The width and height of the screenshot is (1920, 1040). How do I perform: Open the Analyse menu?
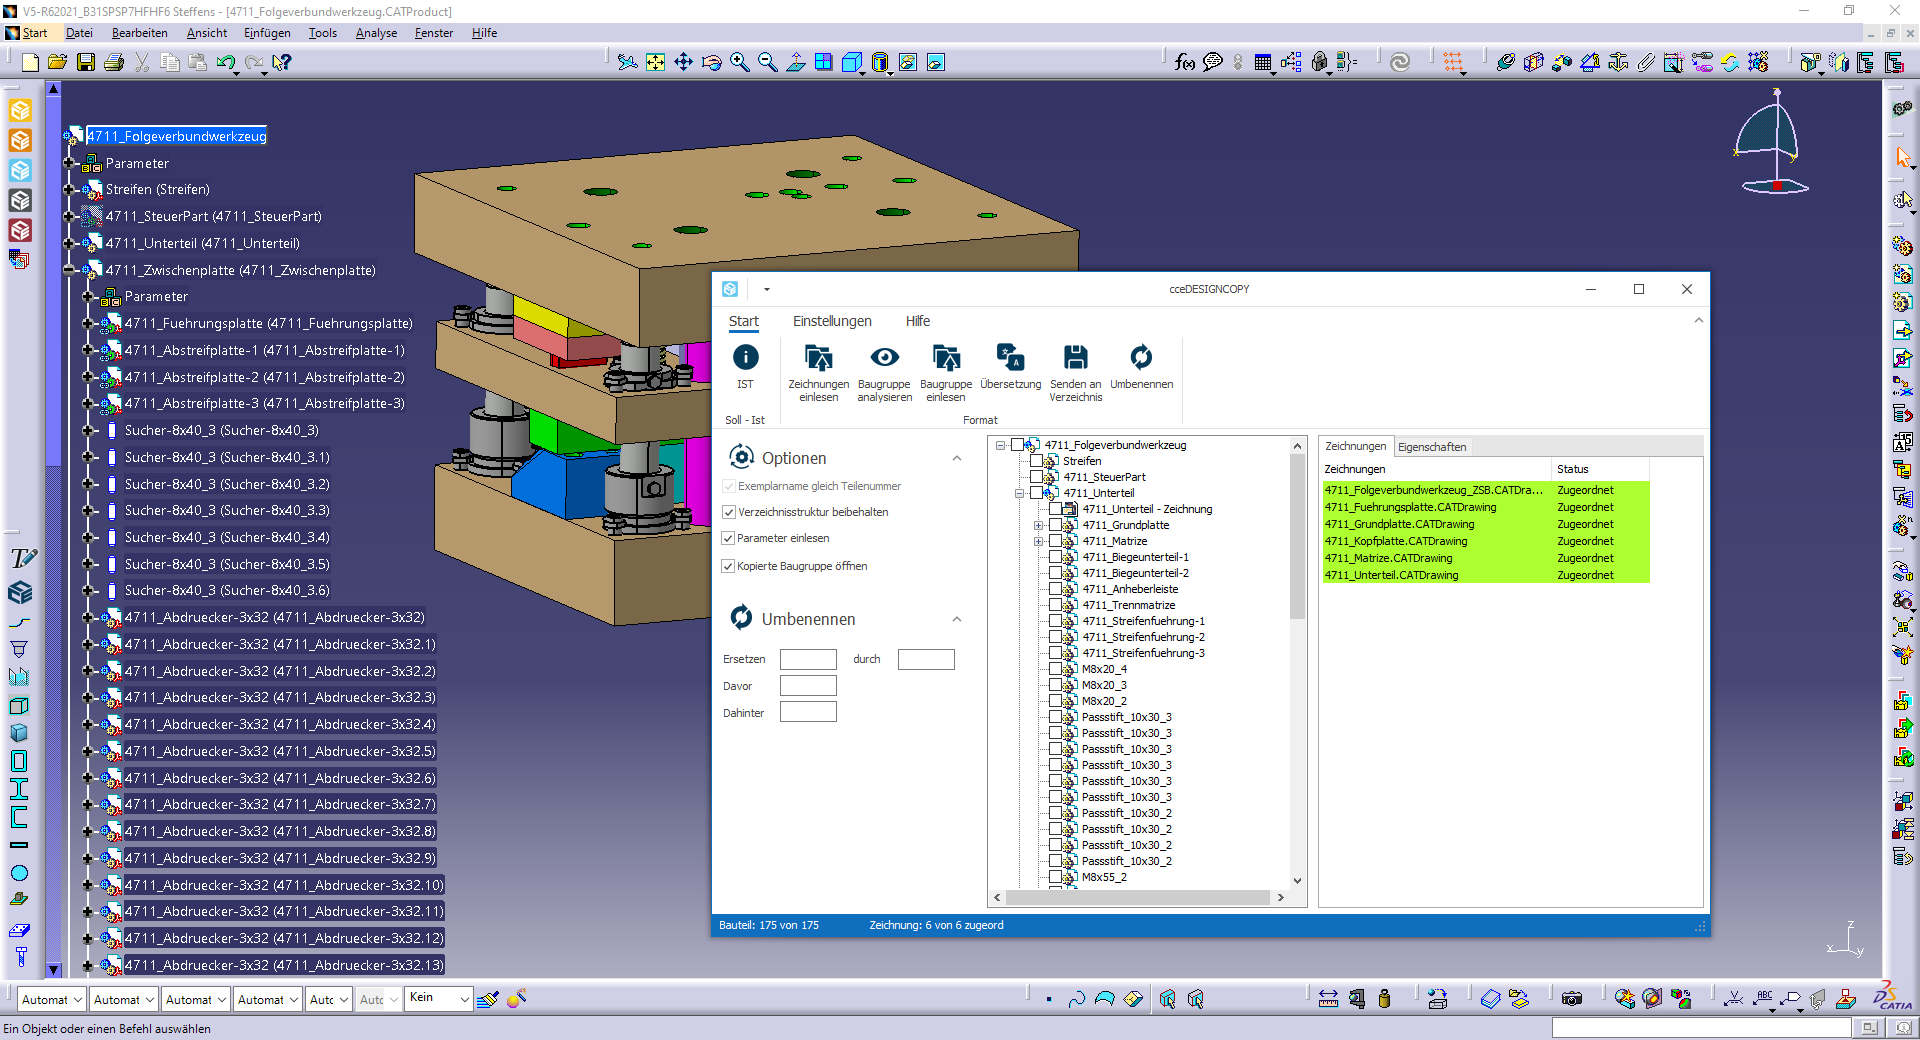tap(376, 33)
